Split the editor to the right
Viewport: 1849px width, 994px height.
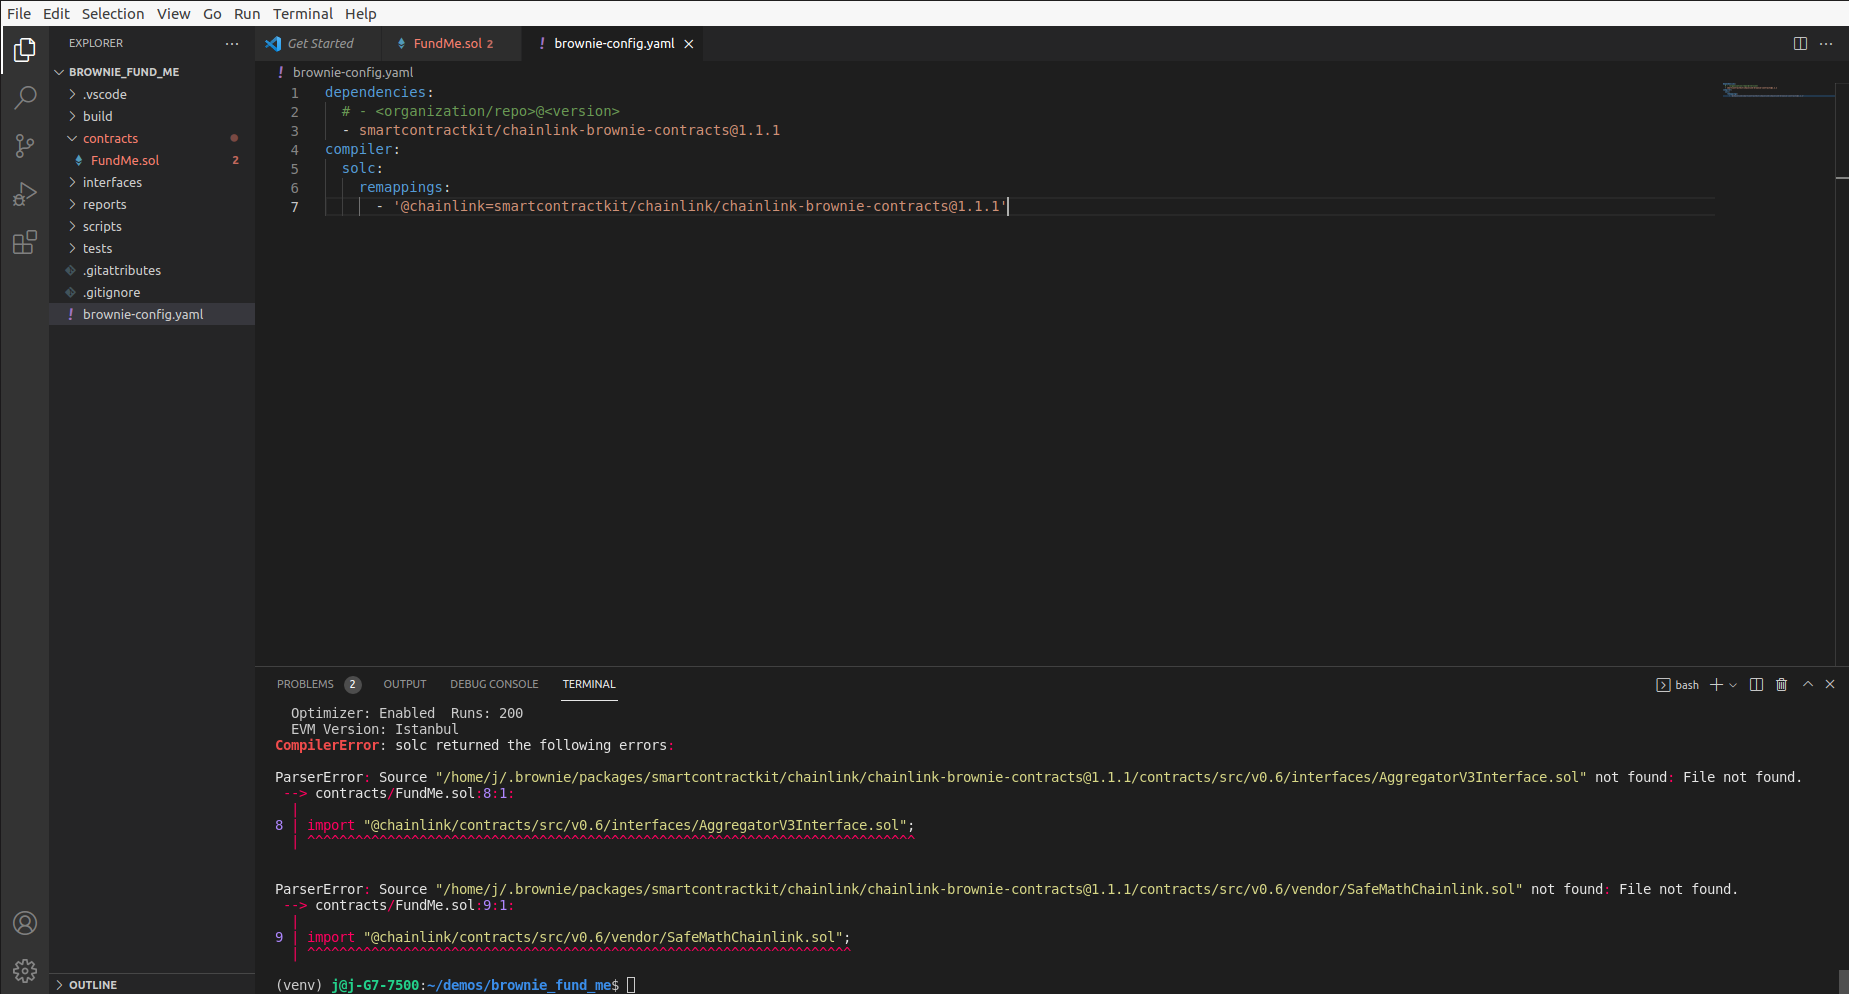point(1800,44)
